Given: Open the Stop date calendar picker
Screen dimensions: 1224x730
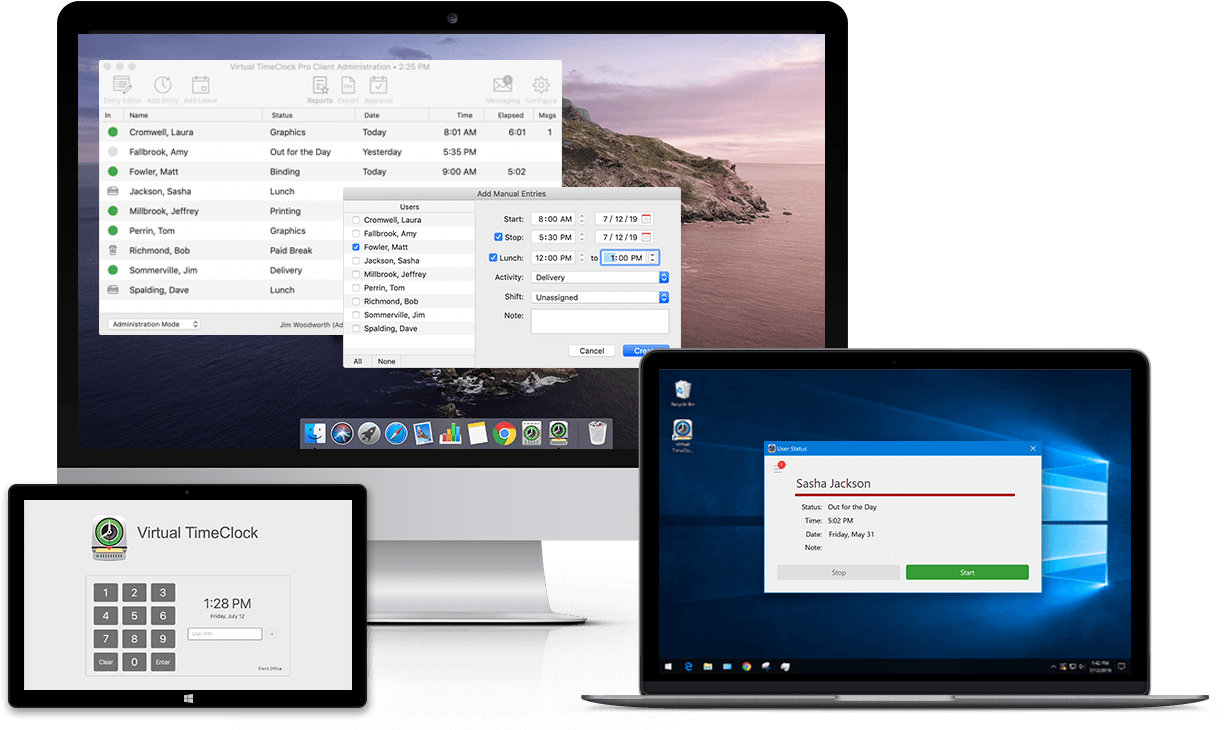Looking at the screenshot, I should point(646,237).
